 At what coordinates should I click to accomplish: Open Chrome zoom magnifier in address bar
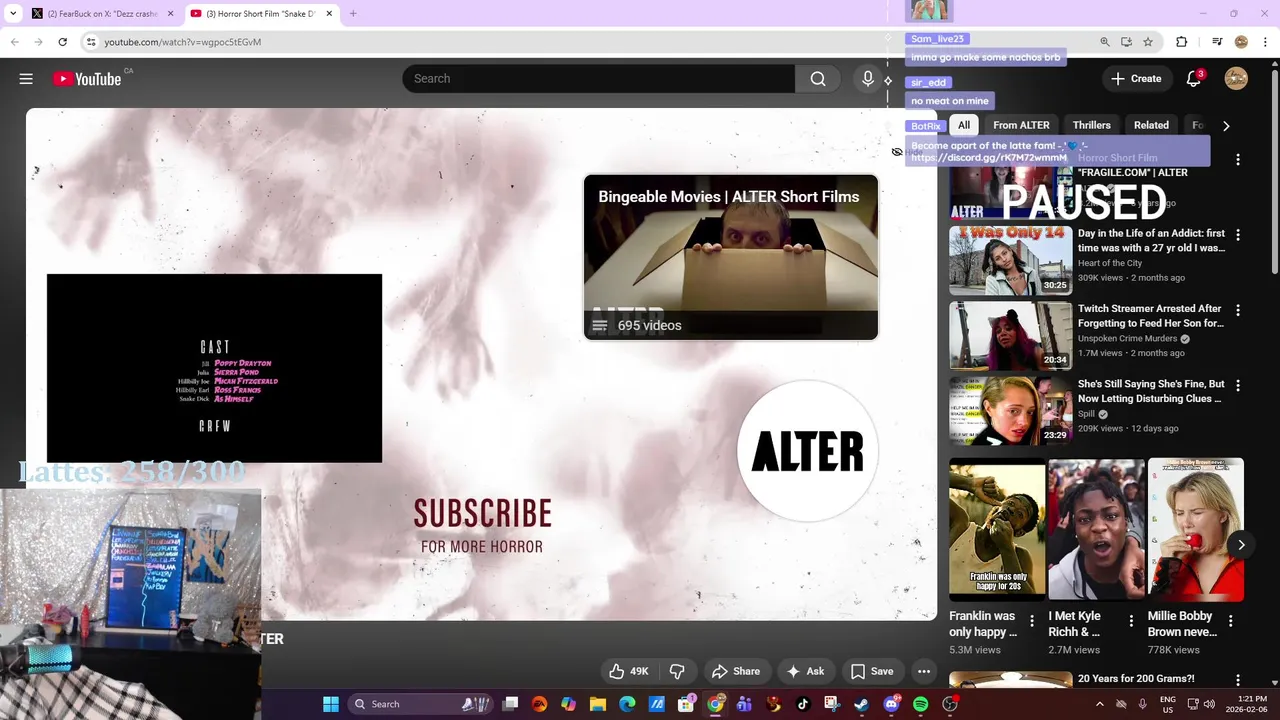coord(1105,42)
